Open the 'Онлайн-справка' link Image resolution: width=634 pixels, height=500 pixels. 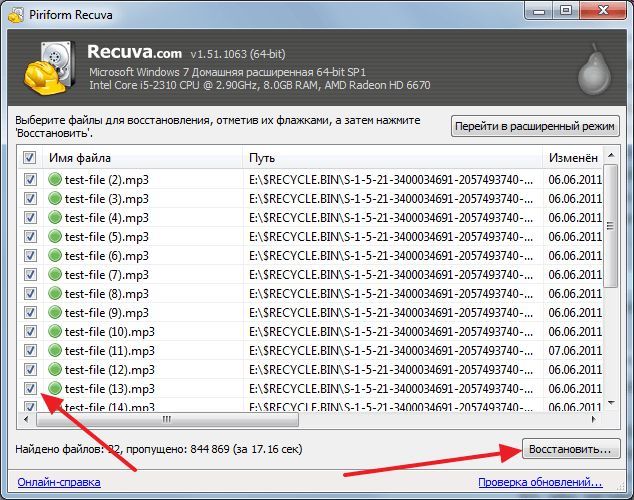(x=59, y=482)
